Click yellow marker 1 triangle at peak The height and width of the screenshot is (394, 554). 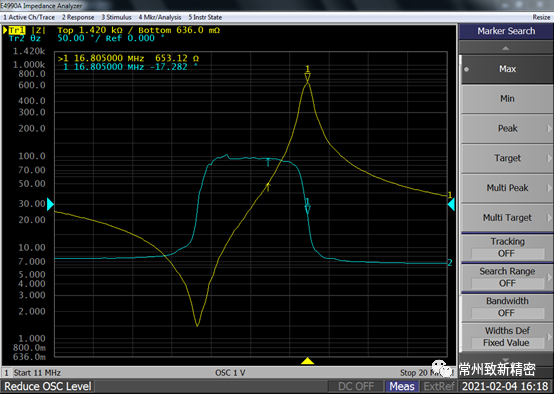pyautogui.click(x=307, y=77)
